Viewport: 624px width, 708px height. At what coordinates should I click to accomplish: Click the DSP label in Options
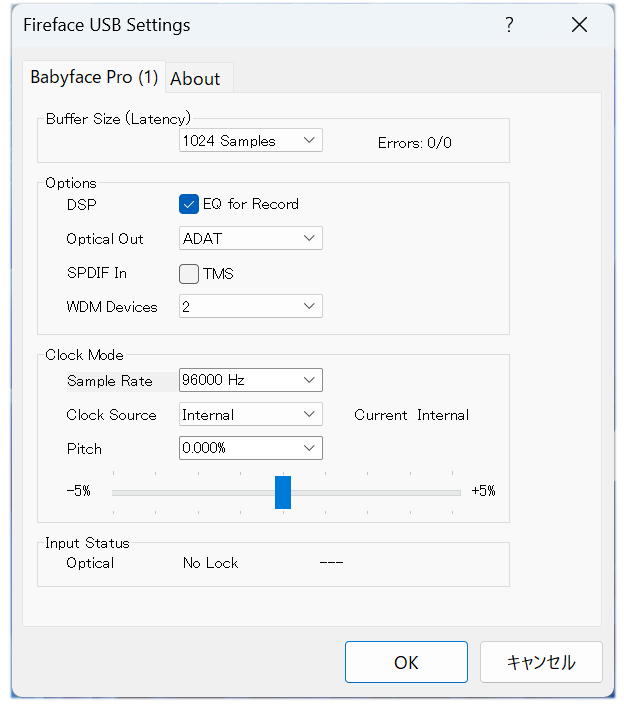[82, 205]
